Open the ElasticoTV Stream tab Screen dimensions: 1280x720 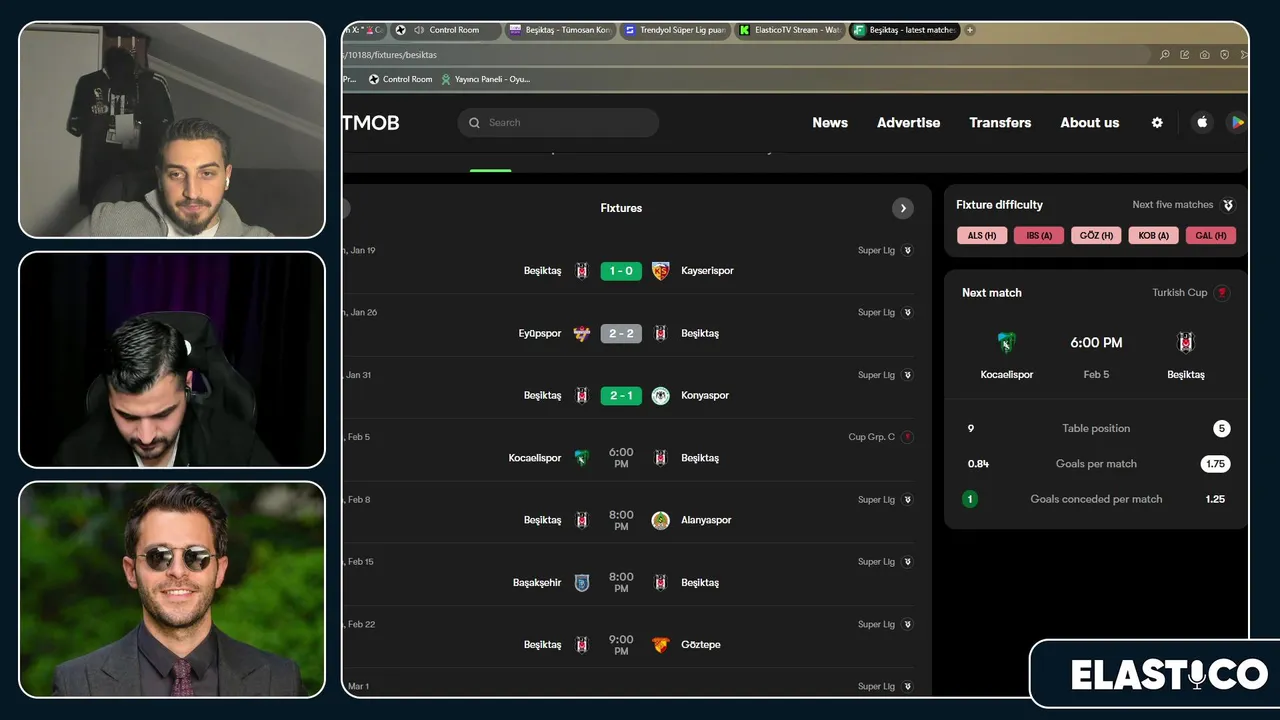pos(790,30)
